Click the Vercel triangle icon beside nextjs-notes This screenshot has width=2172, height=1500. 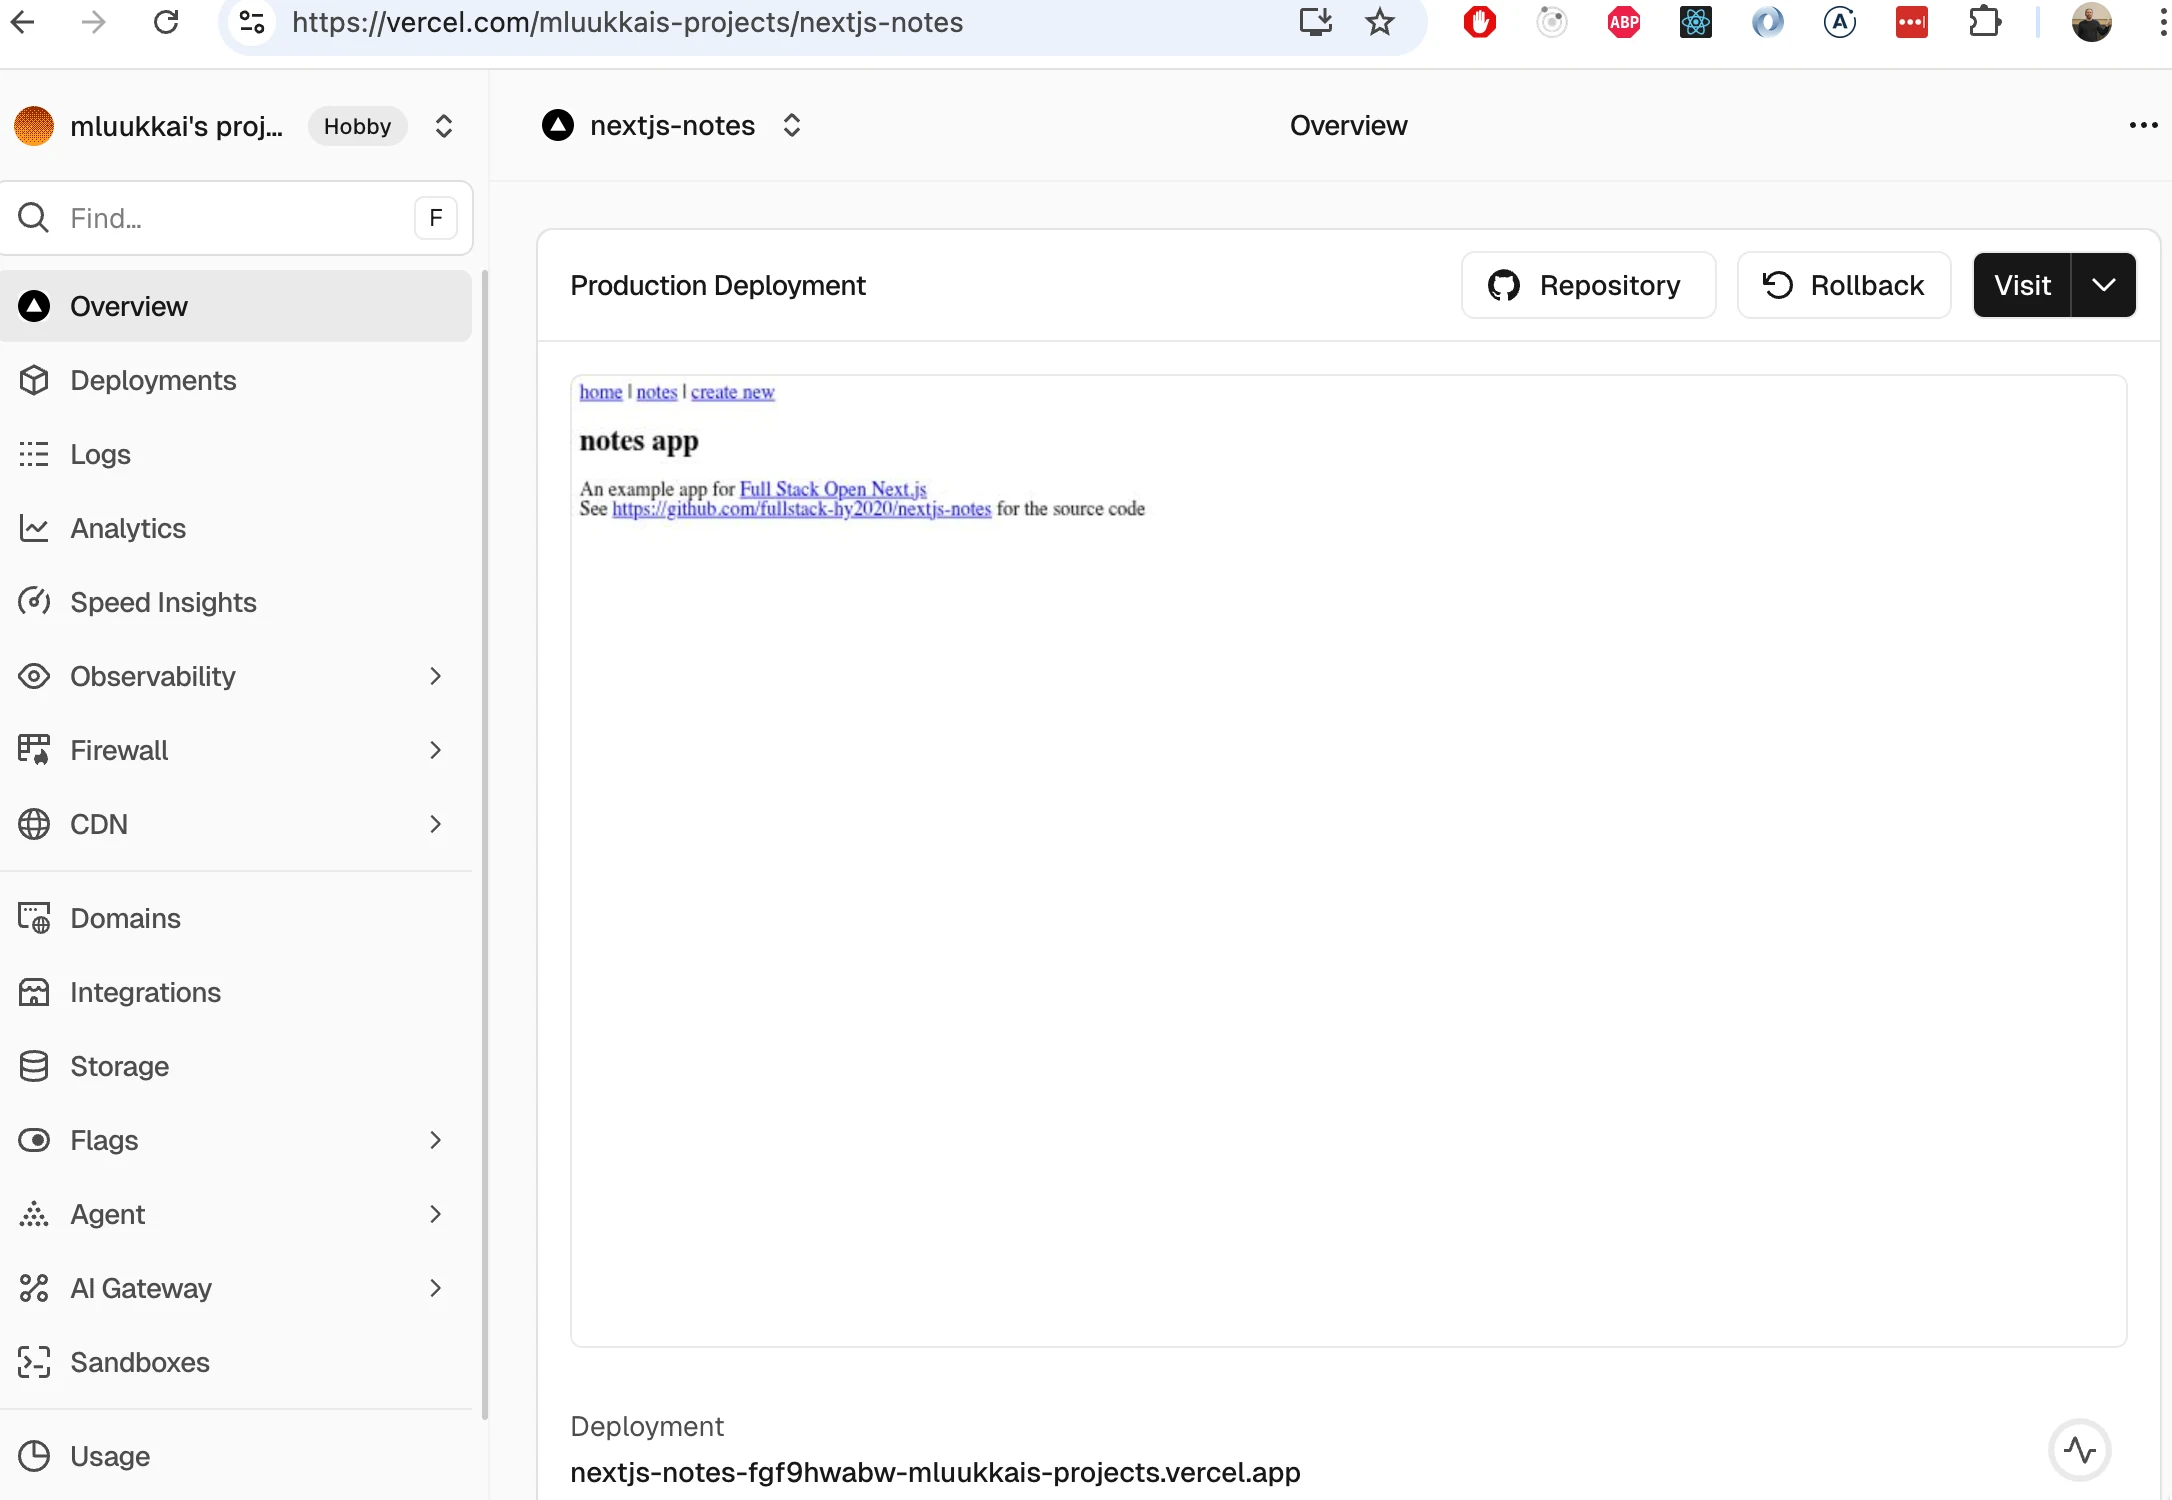(558, 125)
